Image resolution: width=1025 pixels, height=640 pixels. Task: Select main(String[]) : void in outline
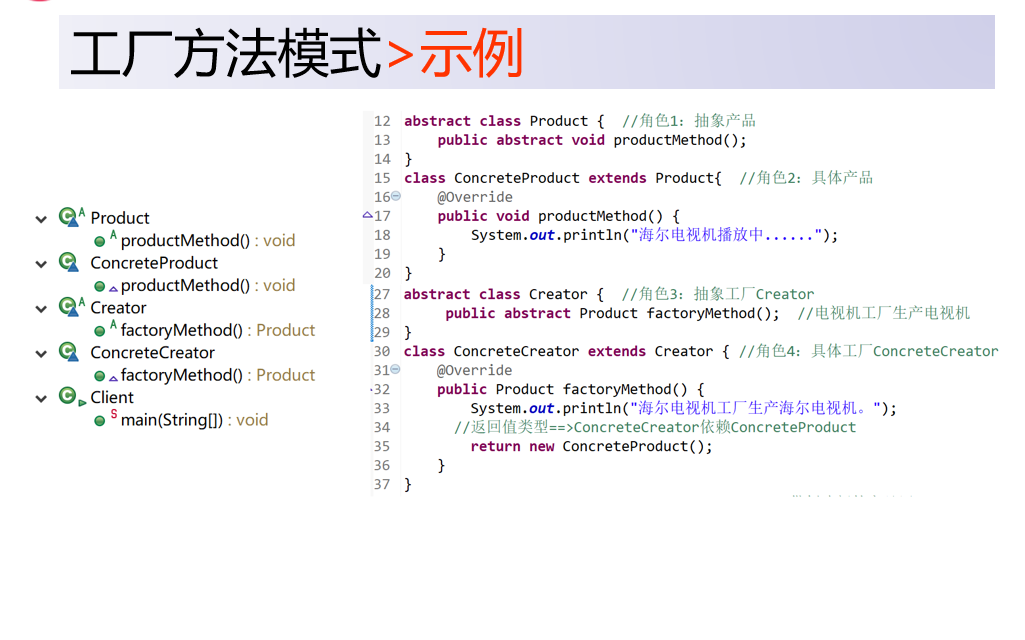coord(194,420)
